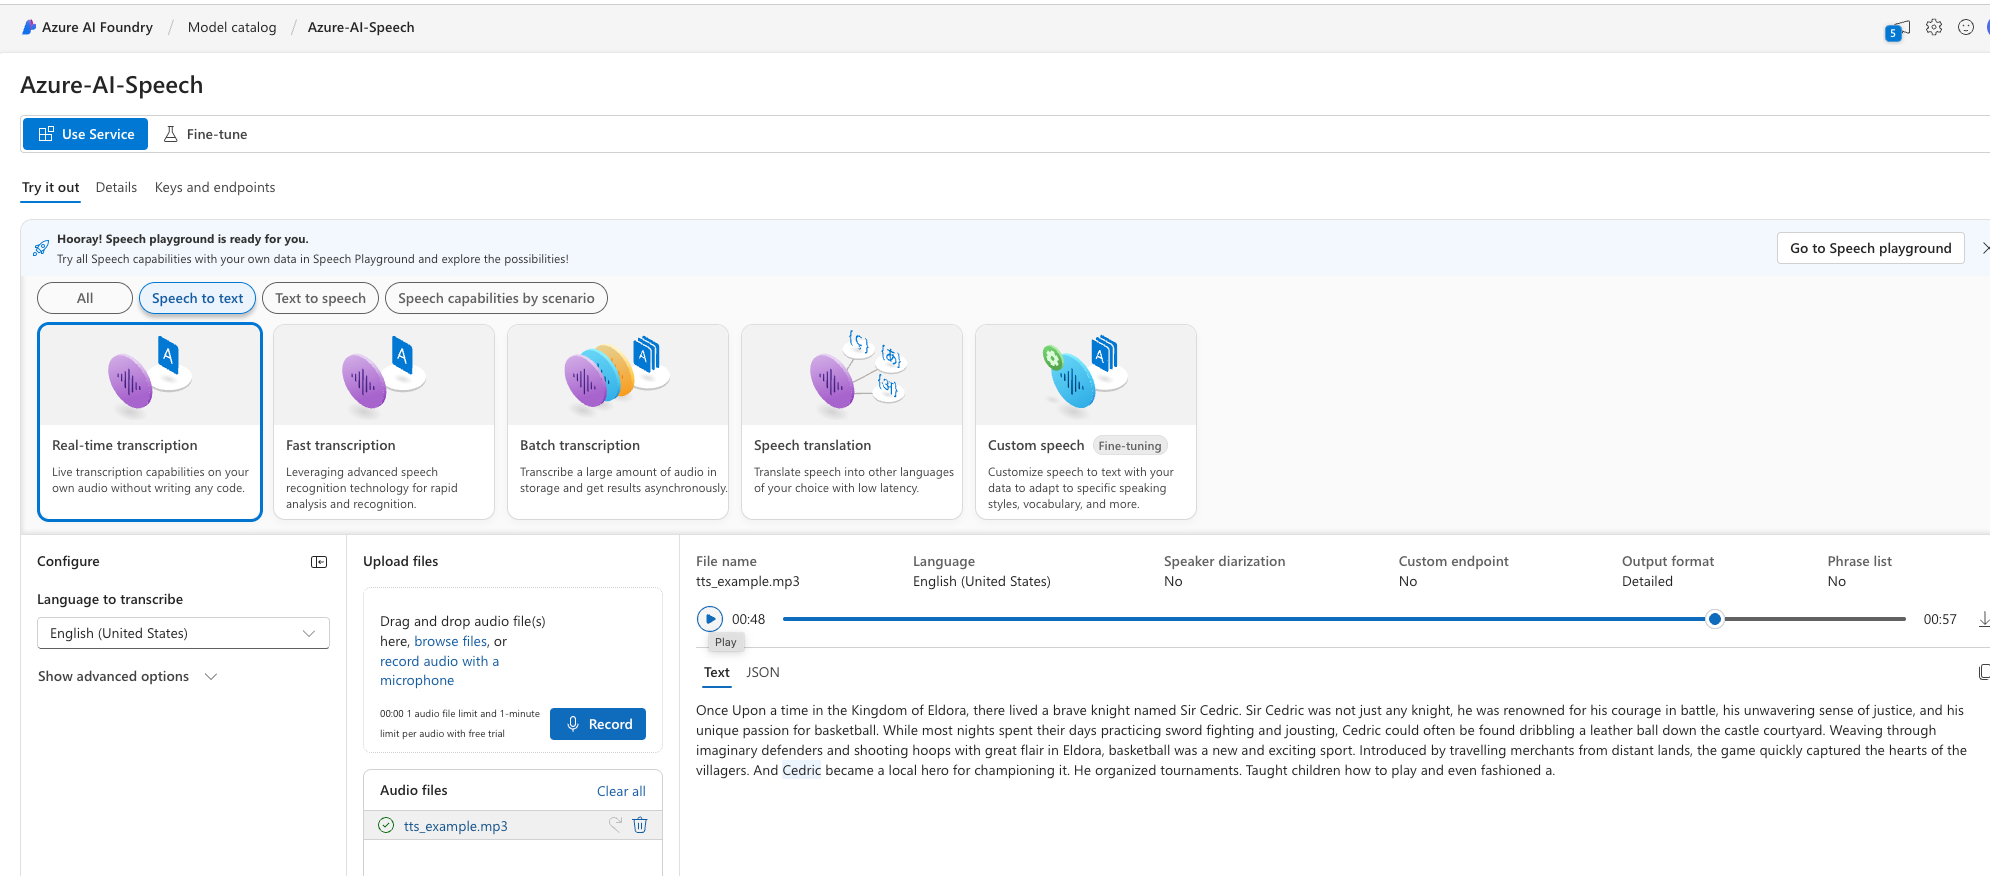The height and width of the screenshot is (876, 1990).
Task: Click the Azure-AI-Speech page heading
Action: tap(112, 85)
